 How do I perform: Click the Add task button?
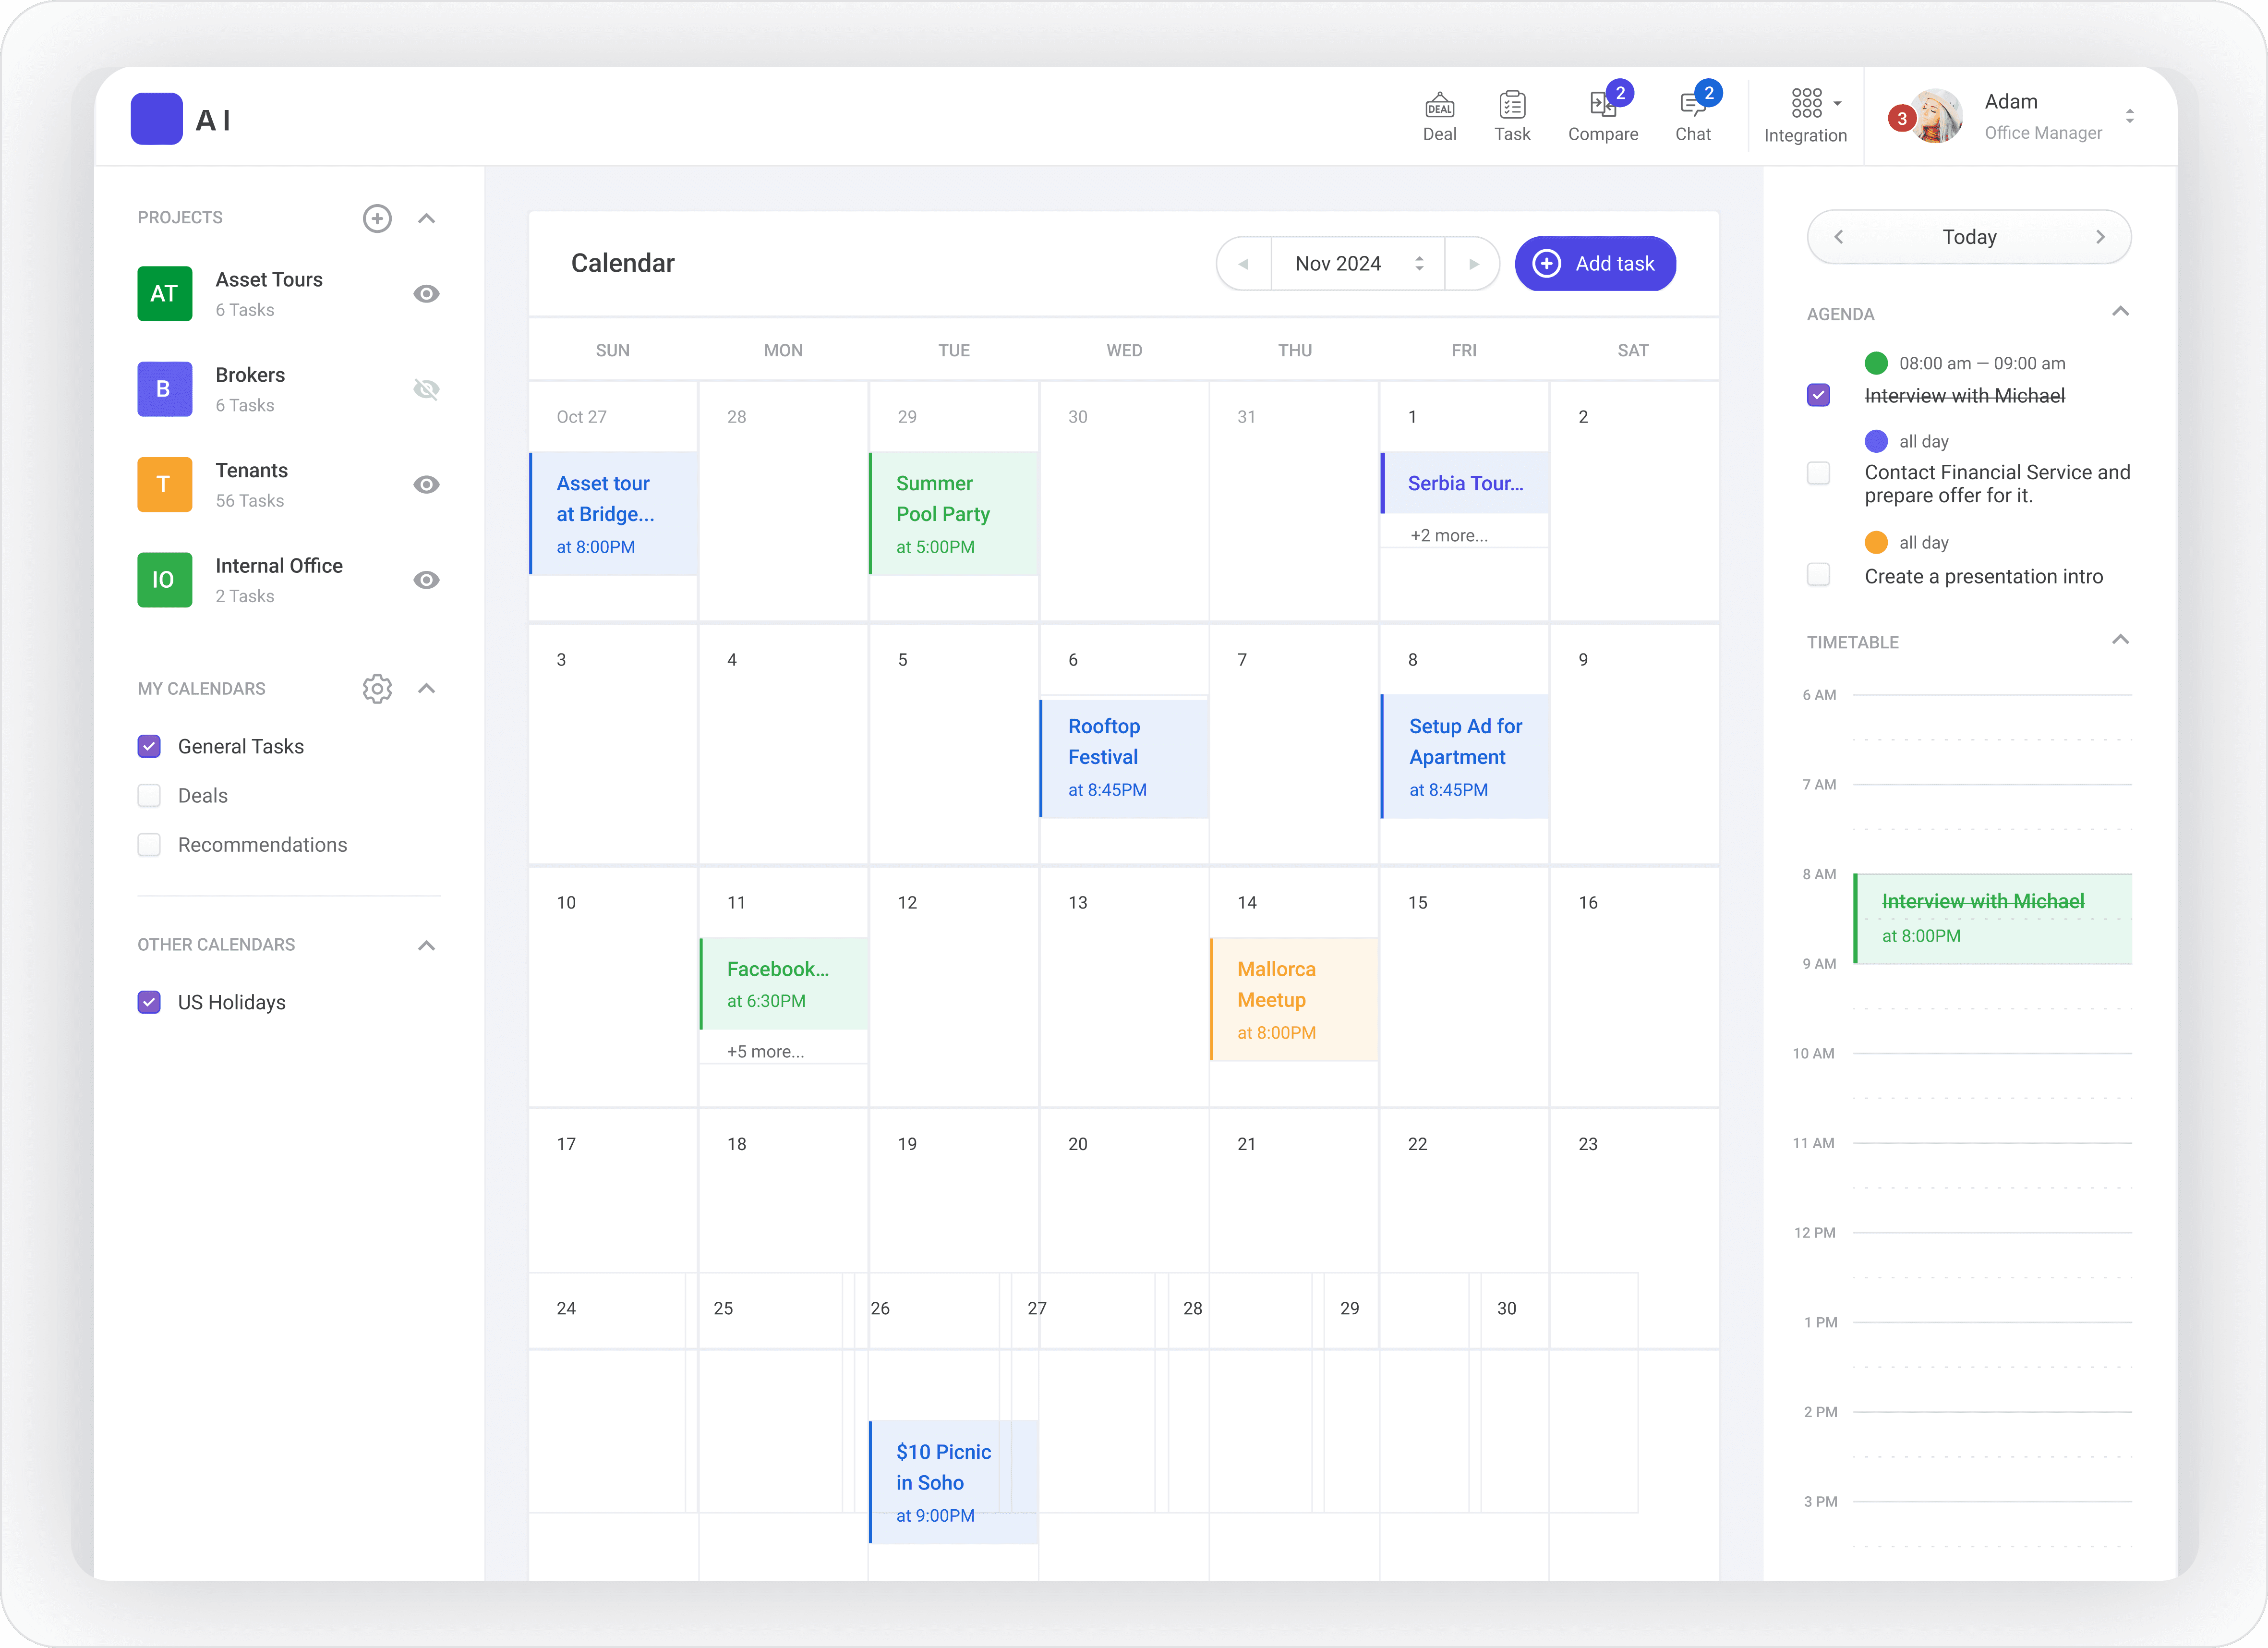[x=1595, y=264]
